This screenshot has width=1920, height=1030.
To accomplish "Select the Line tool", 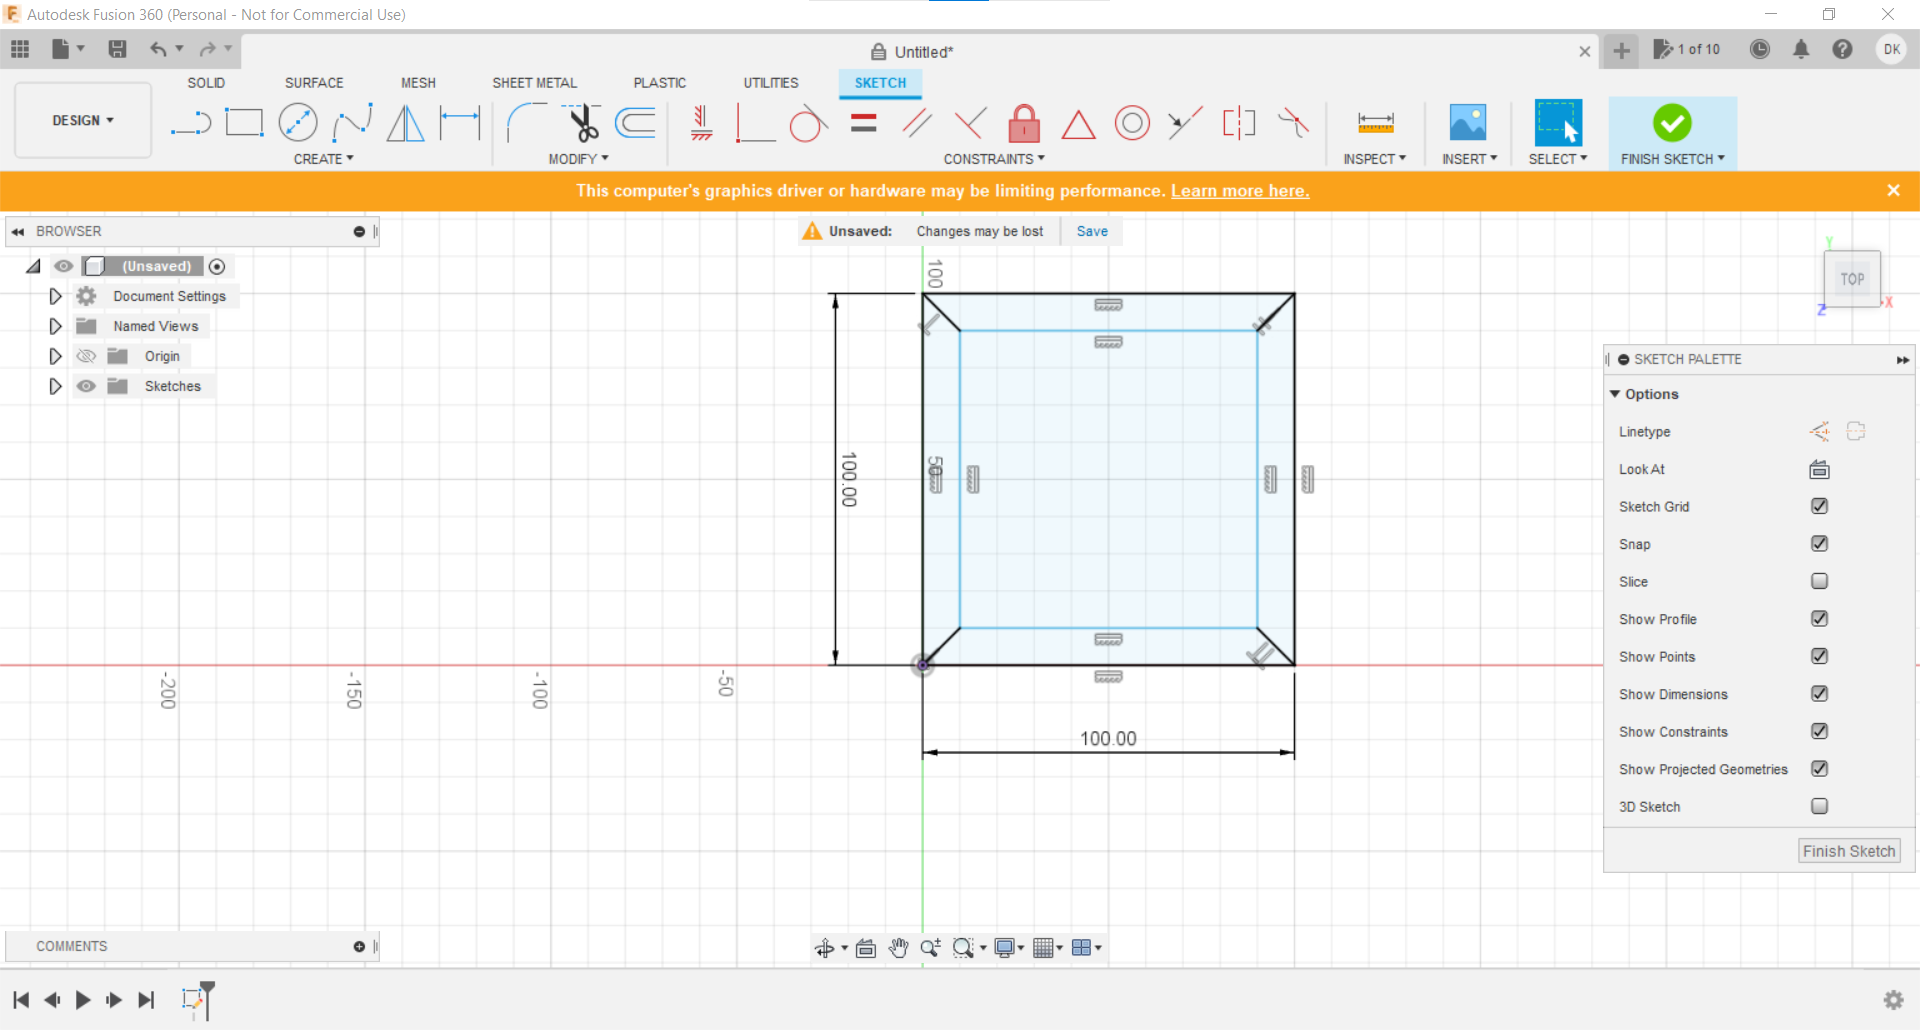I will 190,122.
